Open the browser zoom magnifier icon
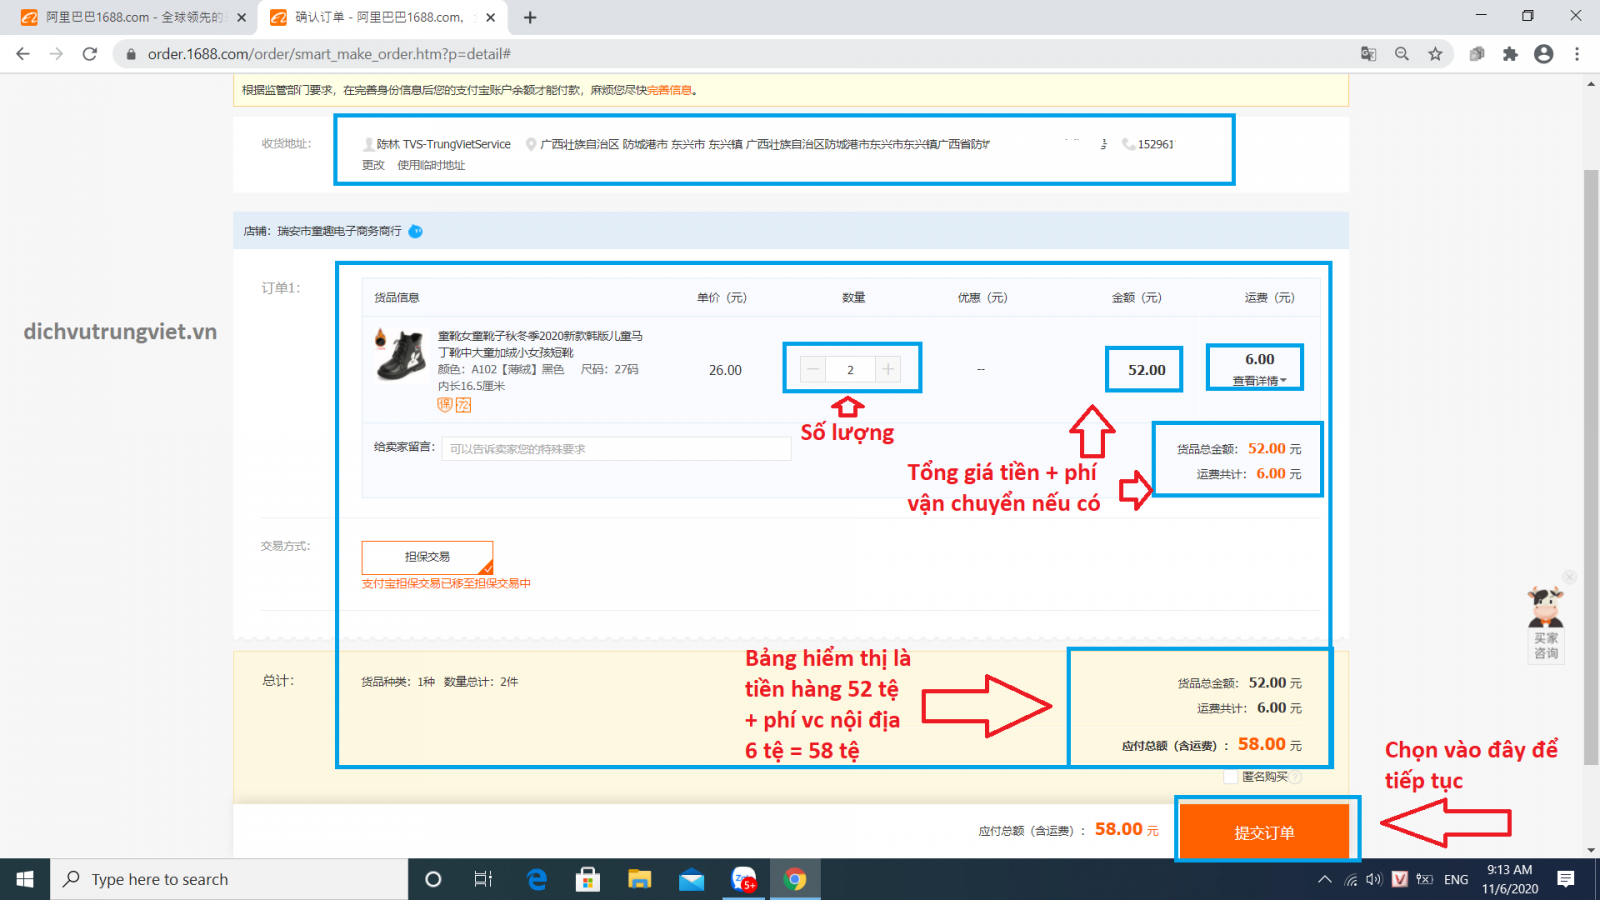Screen dimensions: 1600x900 pyautogui.click(x=1402, y=54)
